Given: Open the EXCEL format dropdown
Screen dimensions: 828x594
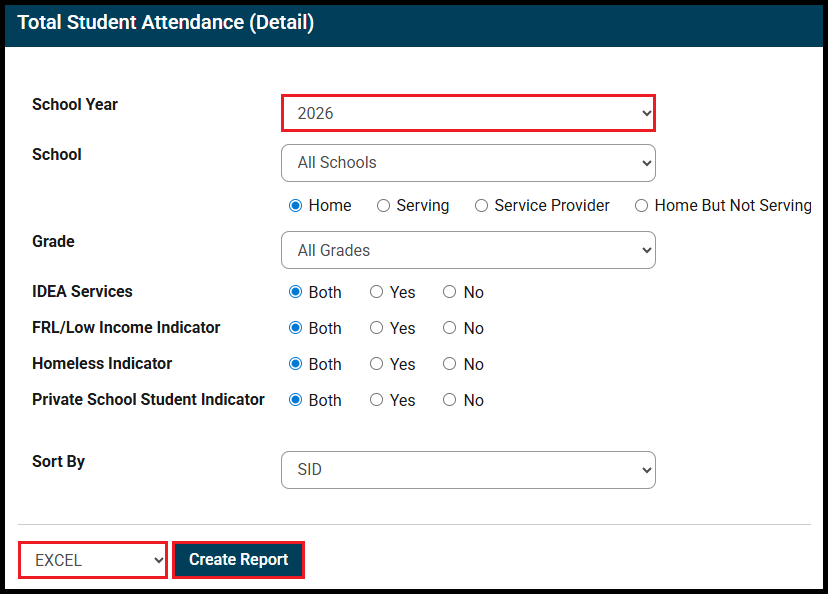Looking at the screenshot, I should 93,560.
